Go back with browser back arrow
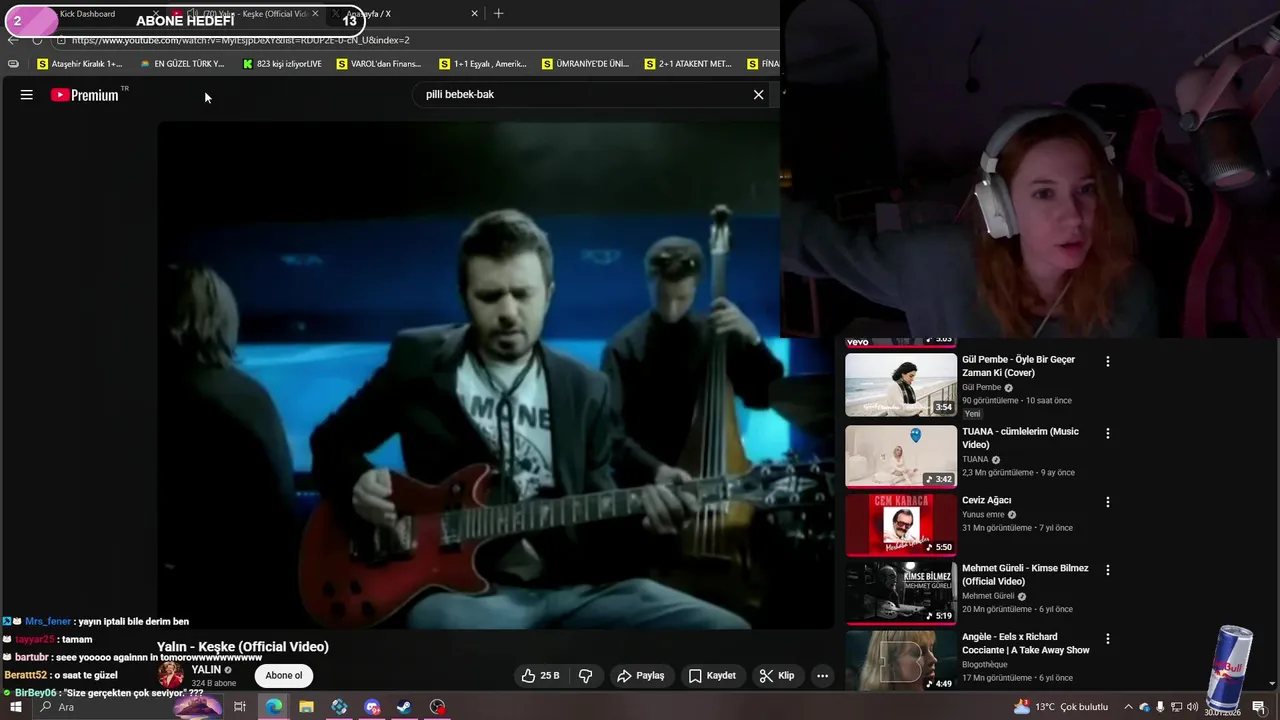The width and height of the screenshot is (1280, 720). click(12, 40)
